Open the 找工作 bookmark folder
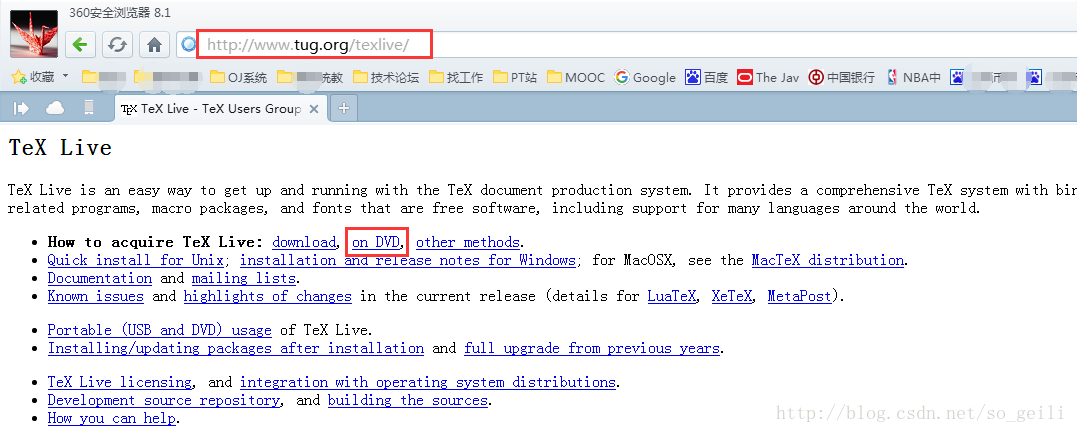The image size is (1077, 433). tap(456, 78)
